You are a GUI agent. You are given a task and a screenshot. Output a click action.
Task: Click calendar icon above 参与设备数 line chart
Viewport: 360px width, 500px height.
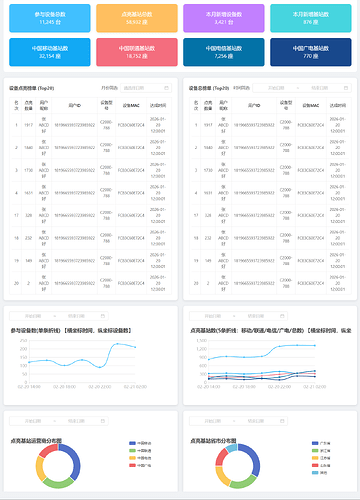pyautogui.click(x=103, y=316)
